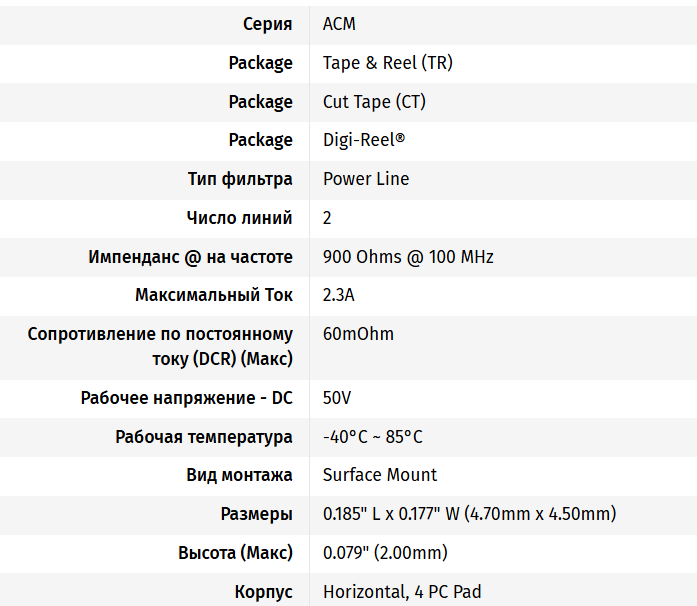The height and width of the screenshot is (606, 697).
Task: Select the 'ACM' series value
Action: coord(339,24)
